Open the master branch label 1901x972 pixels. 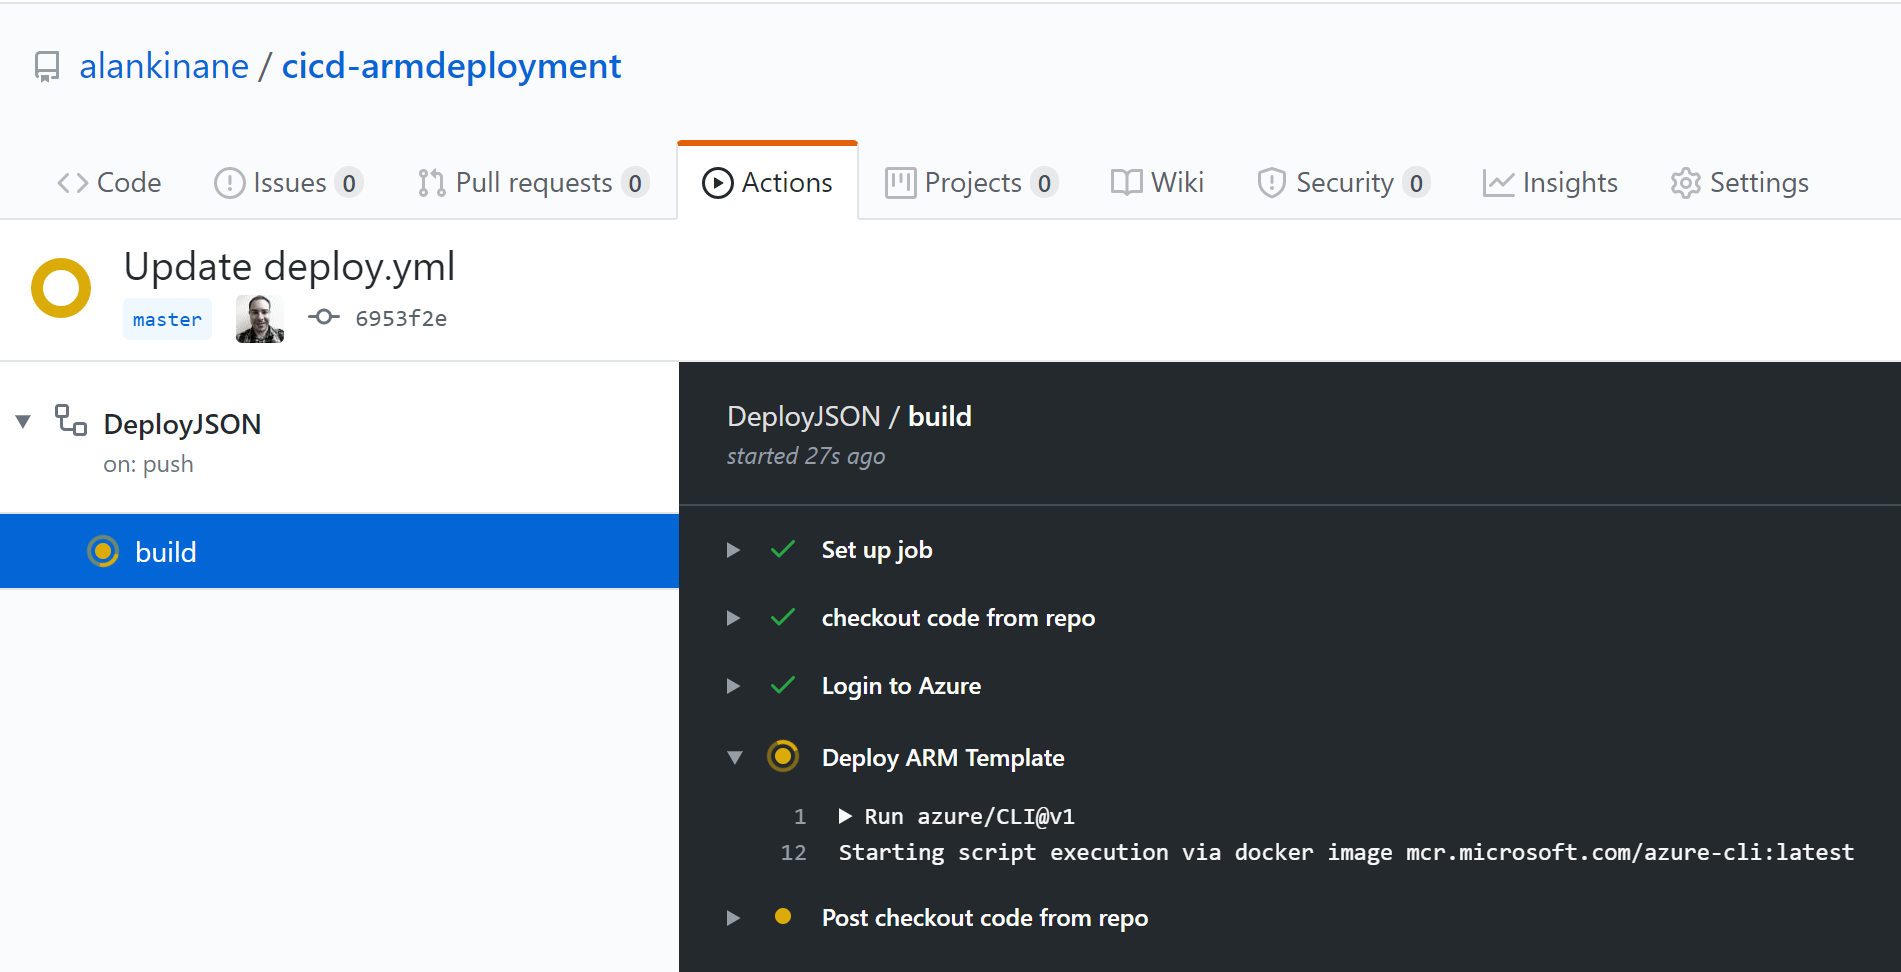(167, 320)
